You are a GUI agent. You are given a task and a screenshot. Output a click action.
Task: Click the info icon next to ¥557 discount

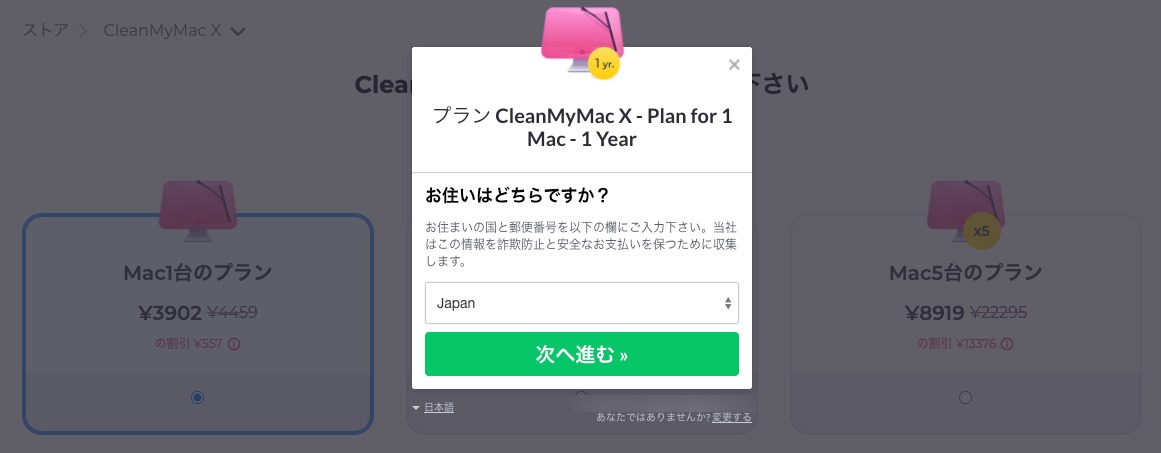click(234, 343)
